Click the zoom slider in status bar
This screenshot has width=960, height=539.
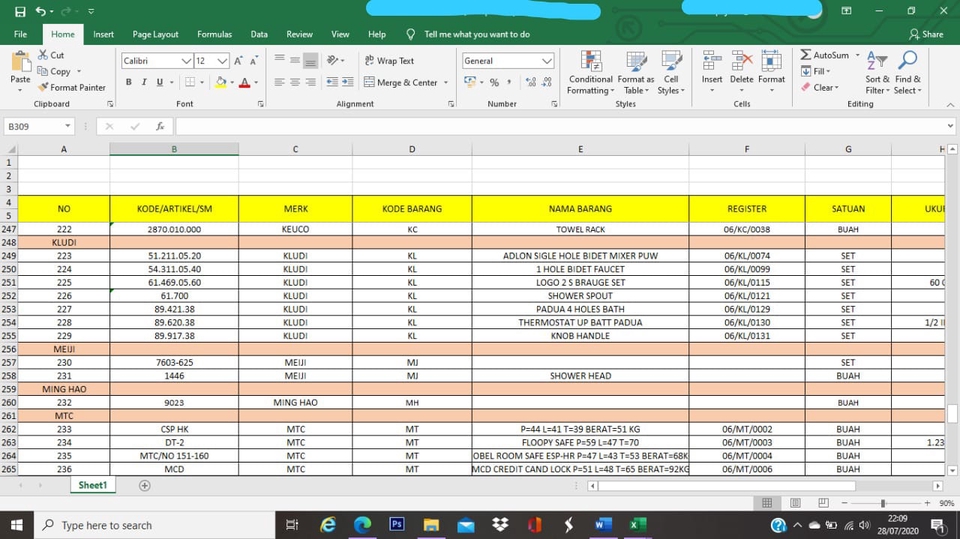[885, 503]
